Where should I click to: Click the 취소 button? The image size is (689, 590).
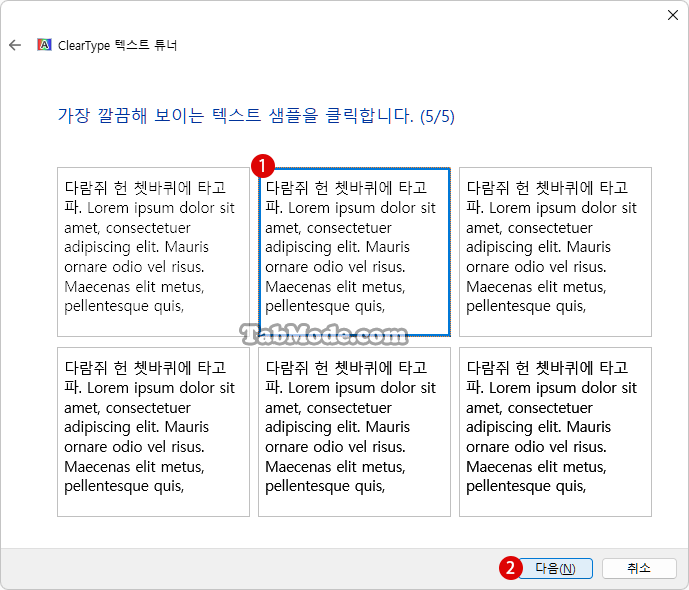pos(639,568)
